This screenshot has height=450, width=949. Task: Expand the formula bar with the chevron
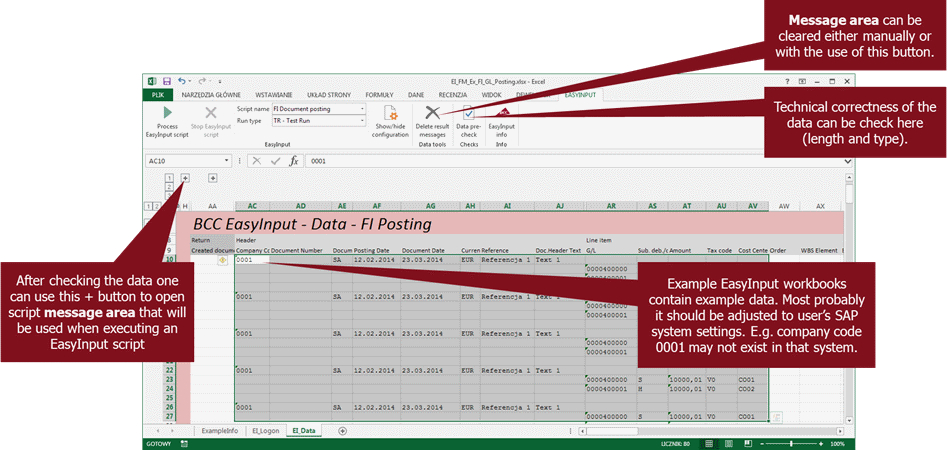848,161
